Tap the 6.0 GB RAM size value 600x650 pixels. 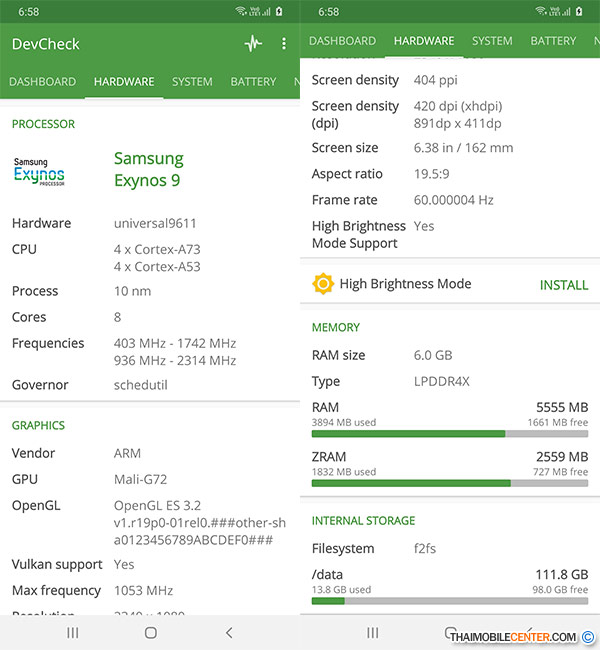433,355
